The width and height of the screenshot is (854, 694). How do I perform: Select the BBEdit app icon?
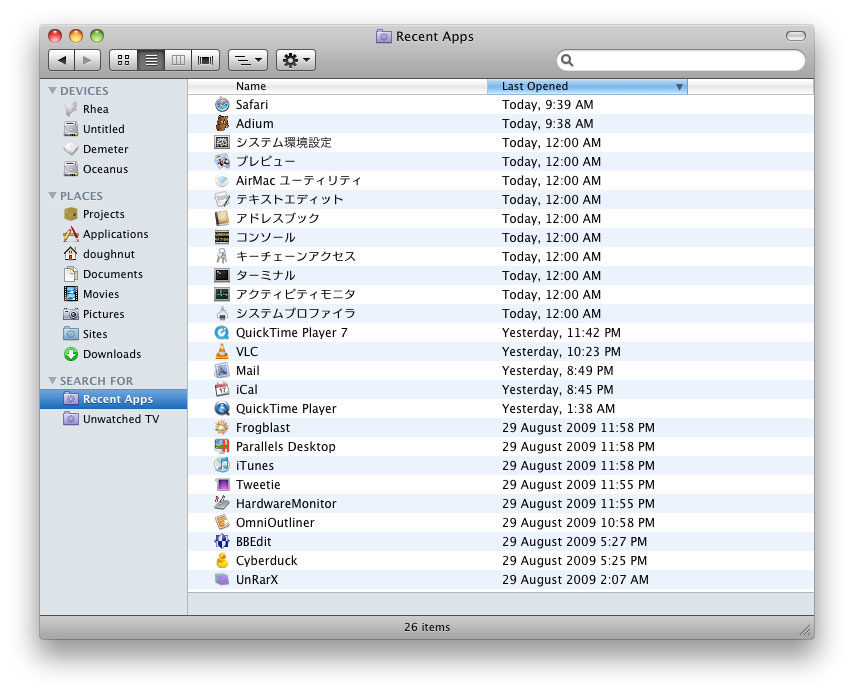coord(222,542)
